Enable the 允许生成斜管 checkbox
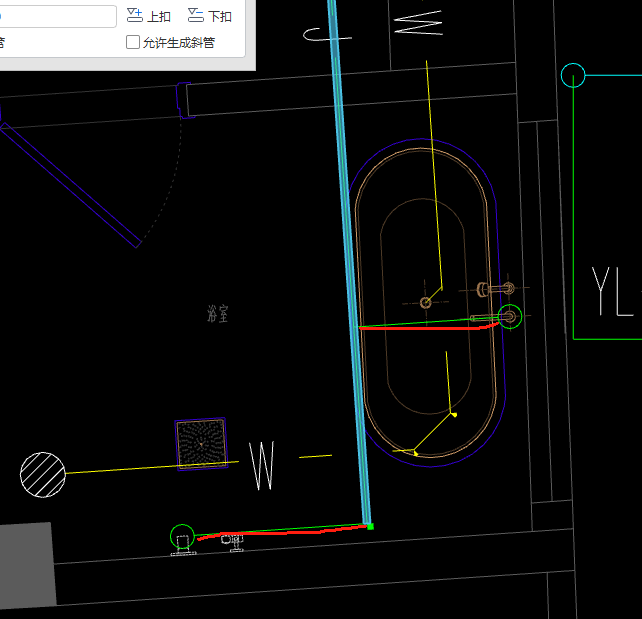The width and height of the screenshot is (642, 619). pyautogui.click(x=132, y=42)
